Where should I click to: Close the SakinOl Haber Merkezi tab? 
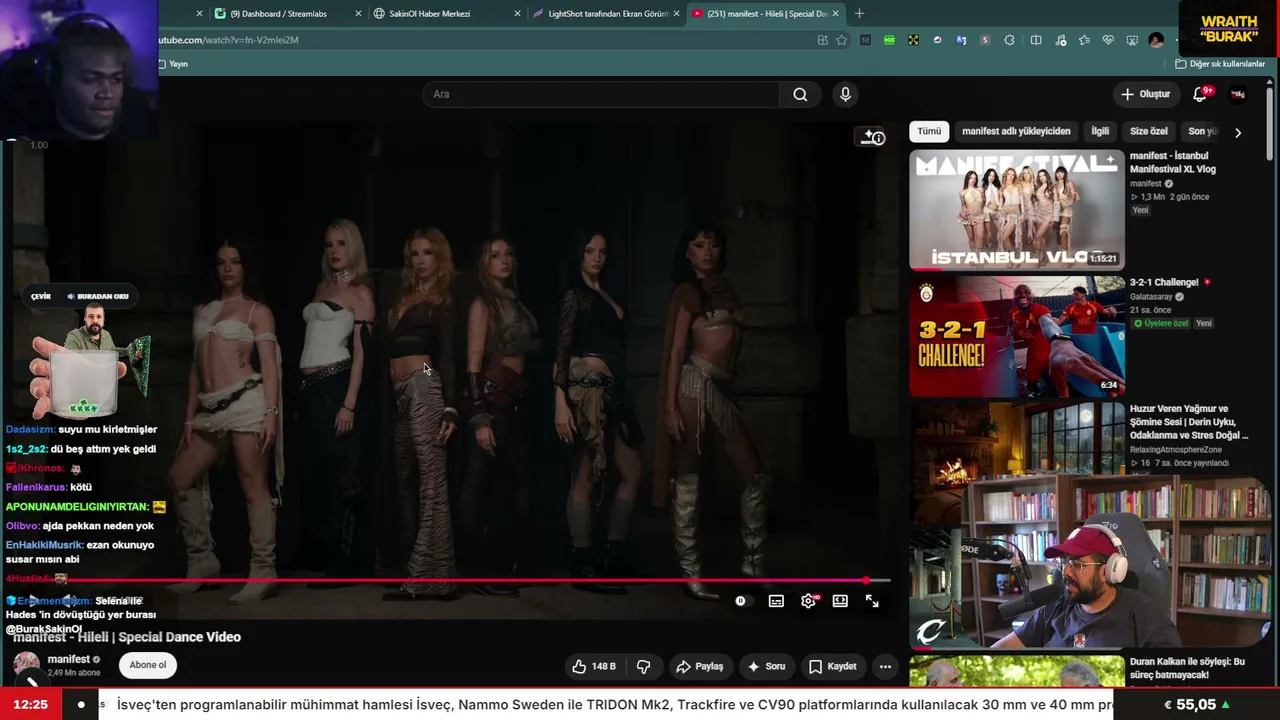(x=517, y=14)
